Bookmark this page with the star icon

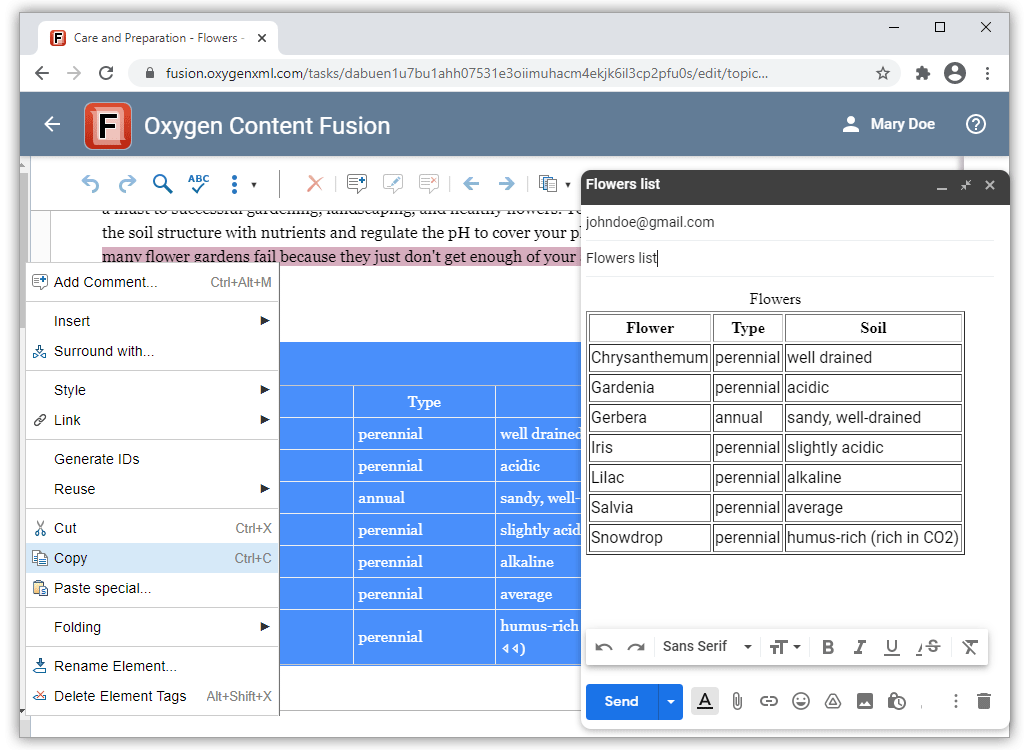coord(883,74)
